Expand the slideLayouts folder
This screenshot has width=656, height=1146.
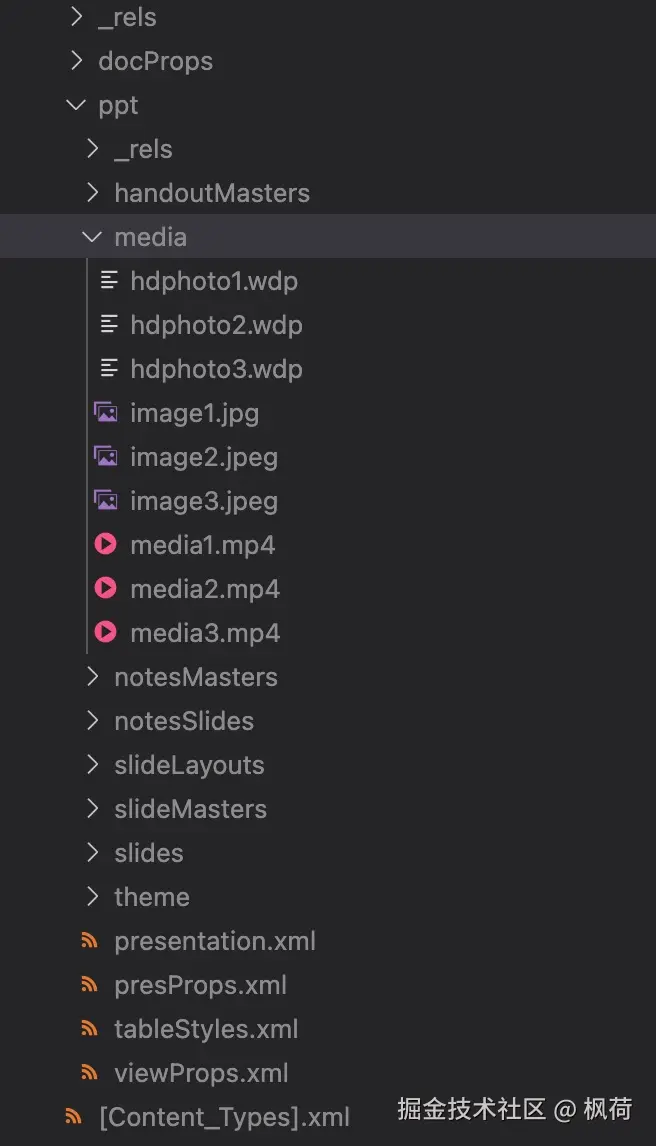click(x=92, y=764)
